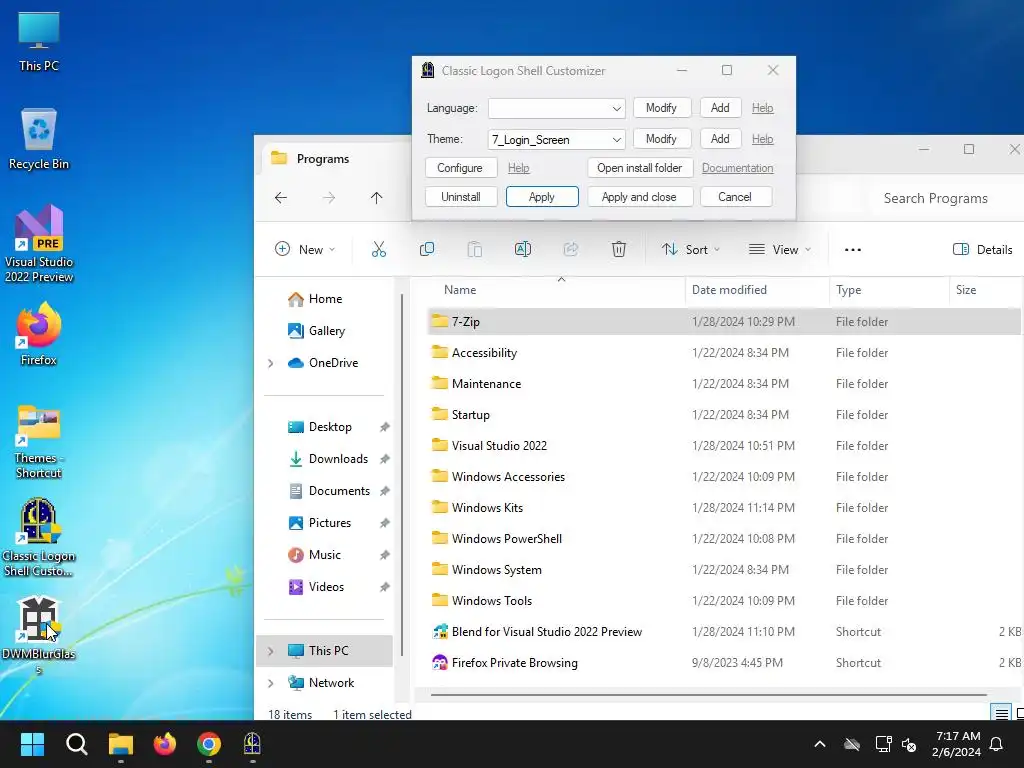
Task: Select DWMBlurGlass desktop shortcut
Action: [x=39, y=635]
